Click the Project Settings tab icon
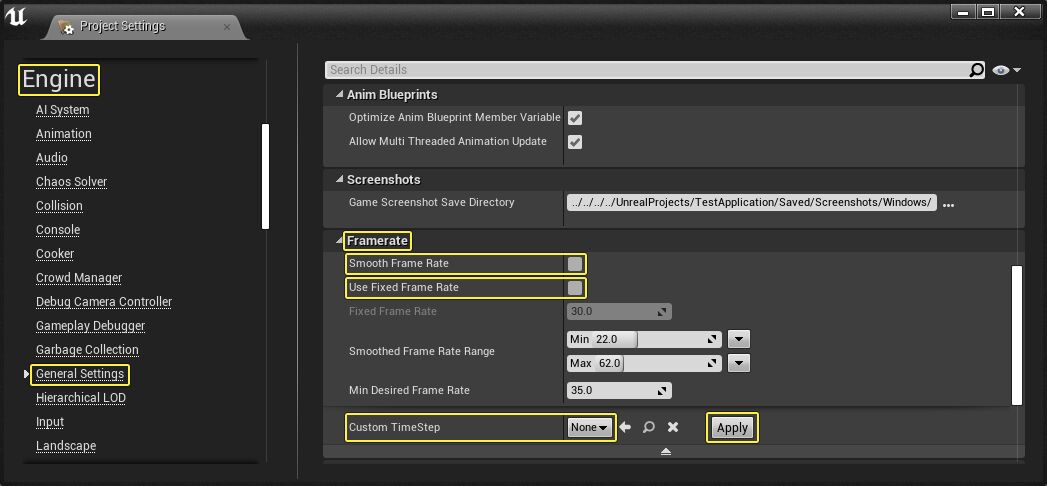Viewport: 1047px width, 486px height. pos(66,27)
